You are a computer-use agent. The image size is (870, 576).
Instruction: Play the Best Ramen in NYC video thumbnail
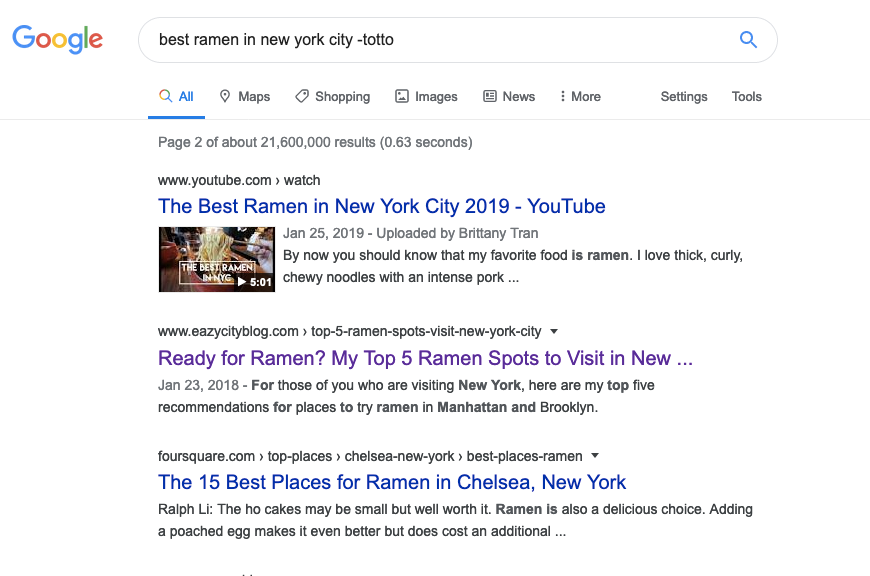[x=217, y=259]
